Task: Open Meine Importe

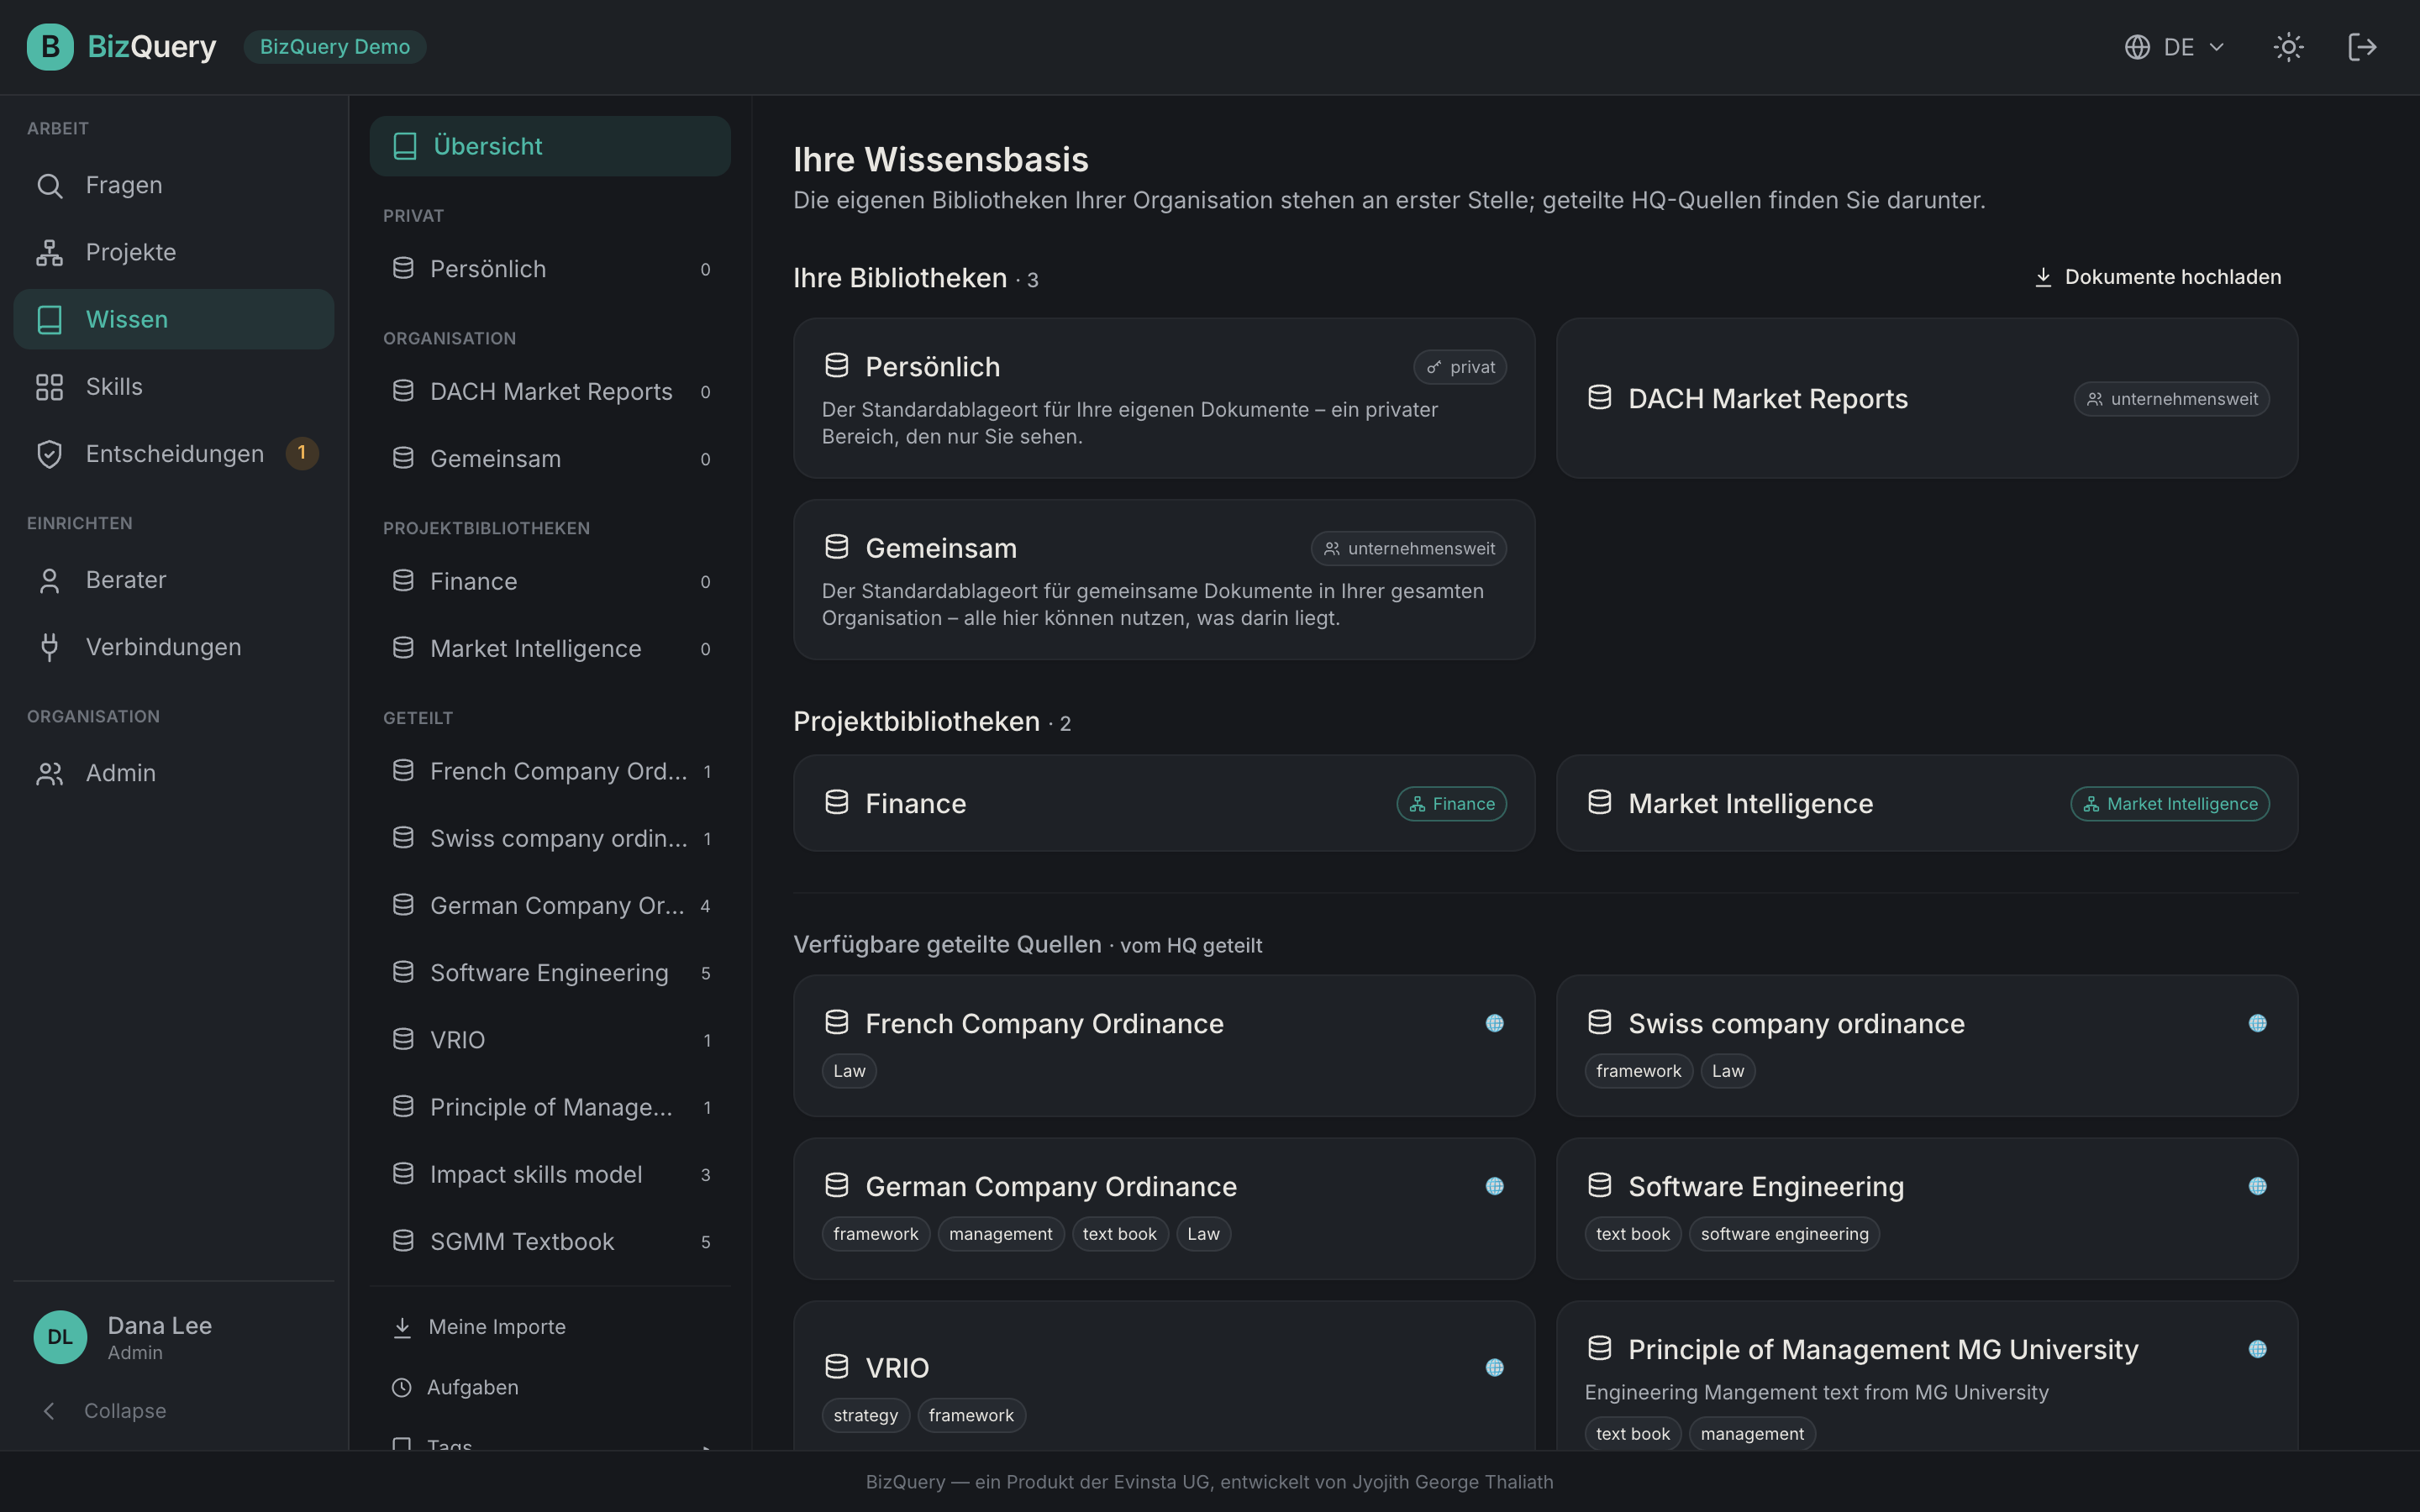Action: 550,1327
